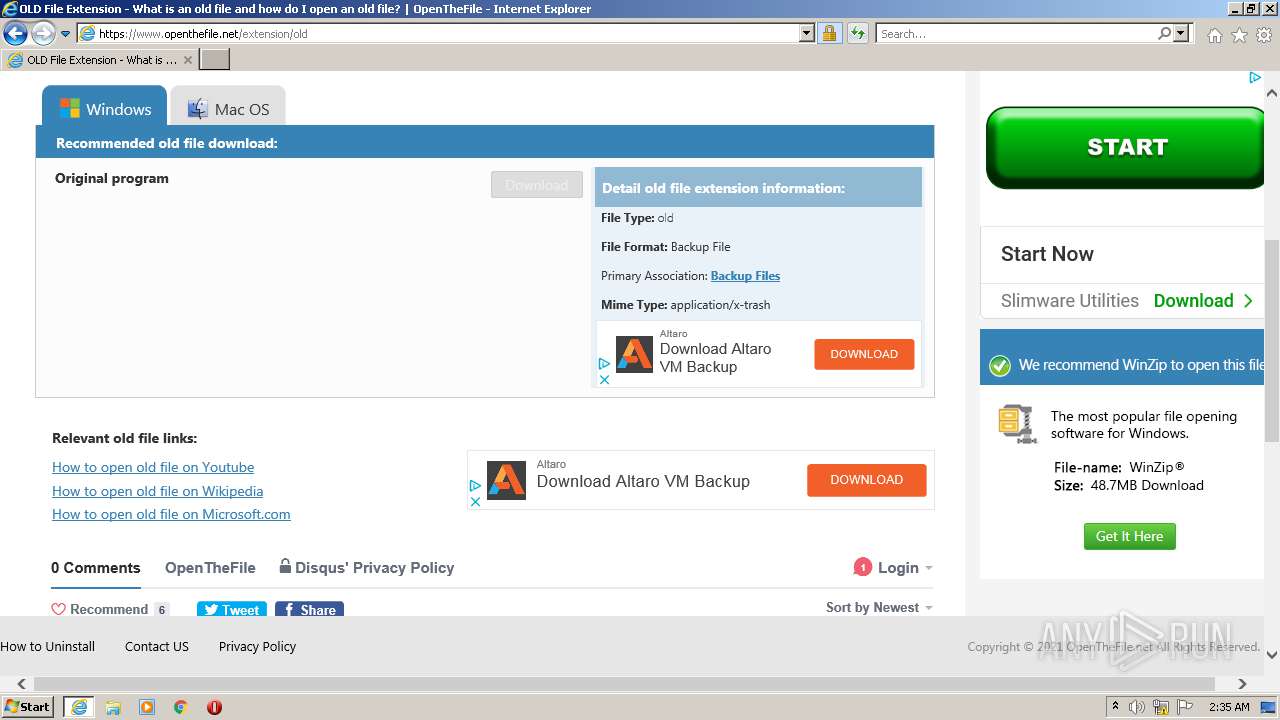Click into the browser Search box
The image size is (1280, 720).
pos(1016,33)
